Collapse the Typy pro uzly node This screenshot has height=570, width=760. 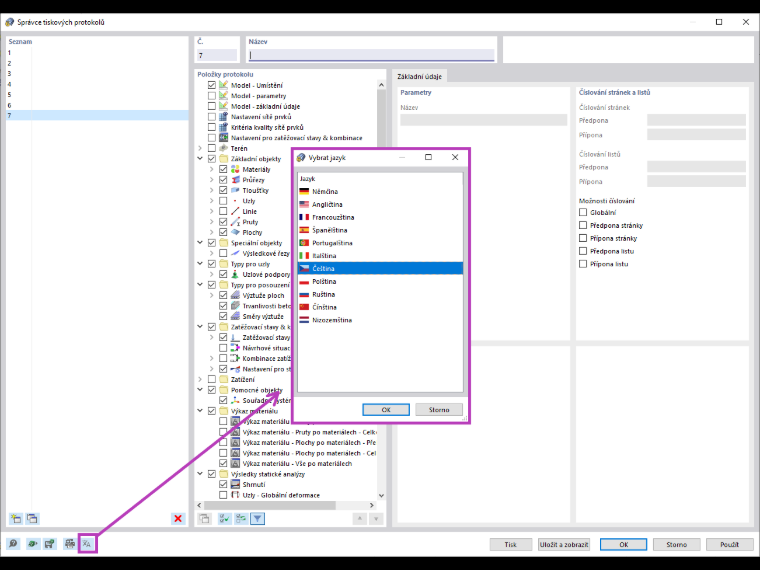(x=200, y=264)
